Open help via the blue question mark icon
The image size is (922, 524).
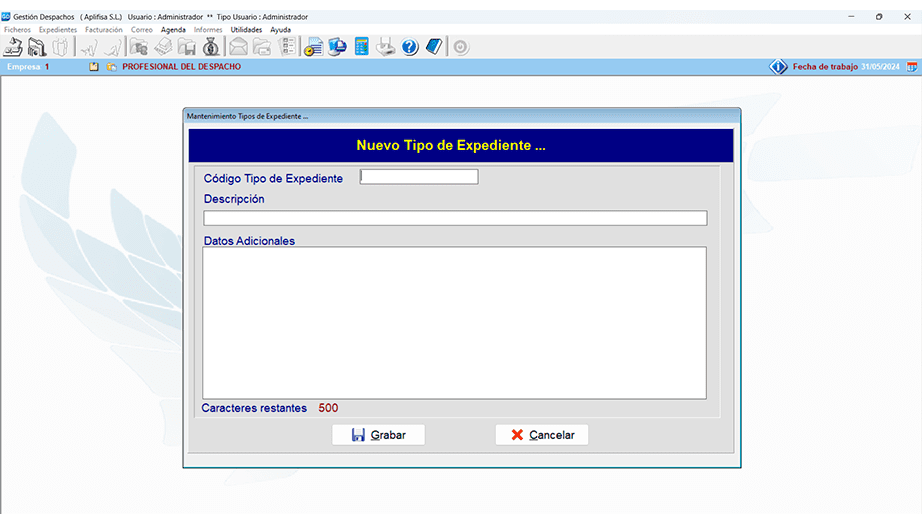click(x=410, y=47)
